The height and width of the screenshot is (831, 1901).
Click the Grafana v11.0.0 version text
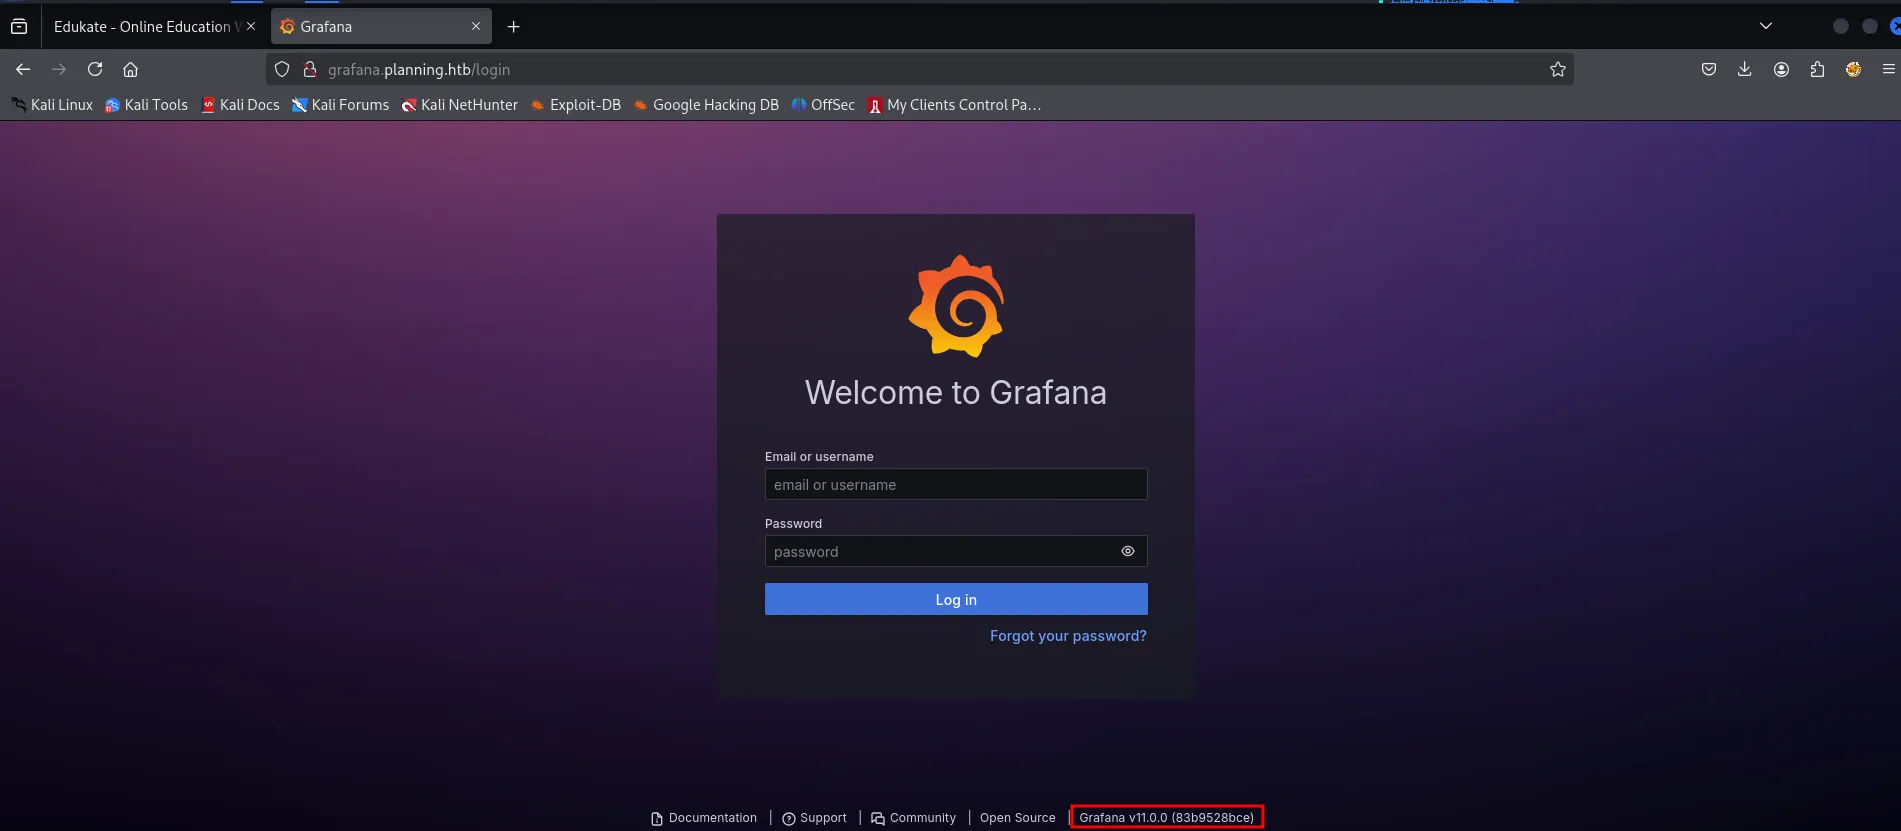(x=1167, y=818)
